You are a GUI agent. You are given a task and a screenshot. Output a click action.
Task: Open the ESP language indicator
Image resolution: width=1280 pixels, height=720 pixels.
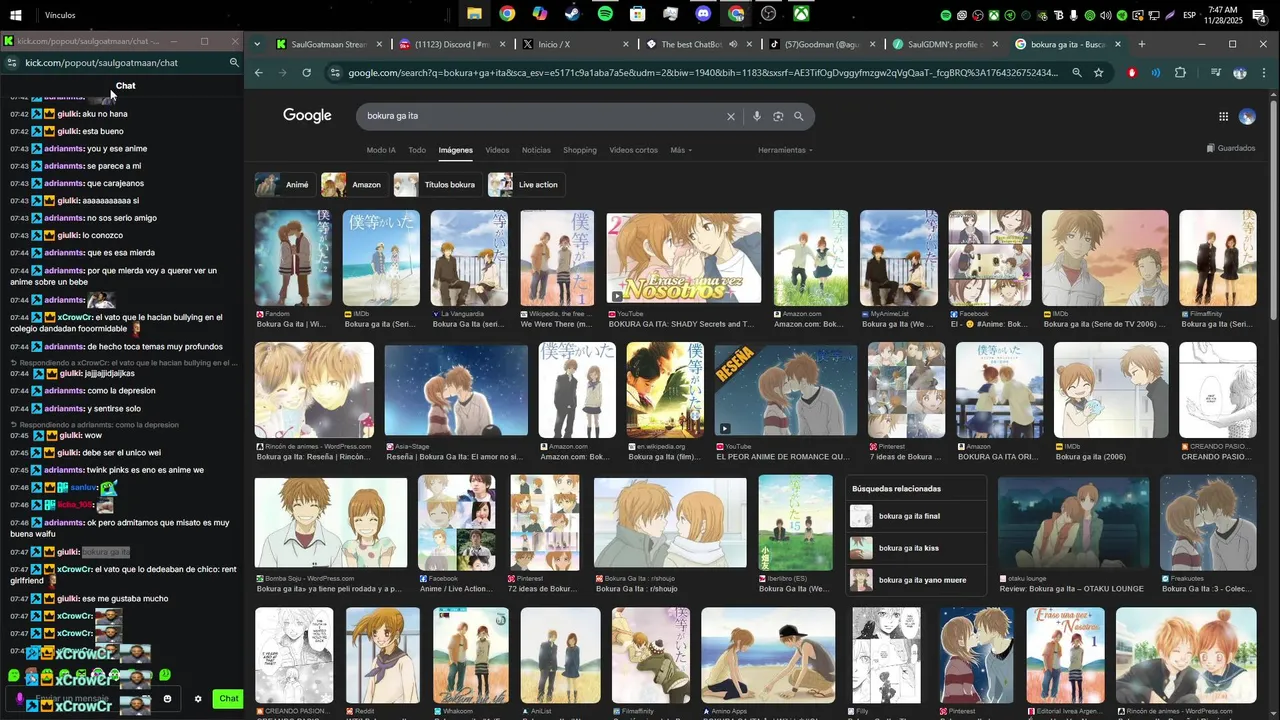(x=1189, y=15)
